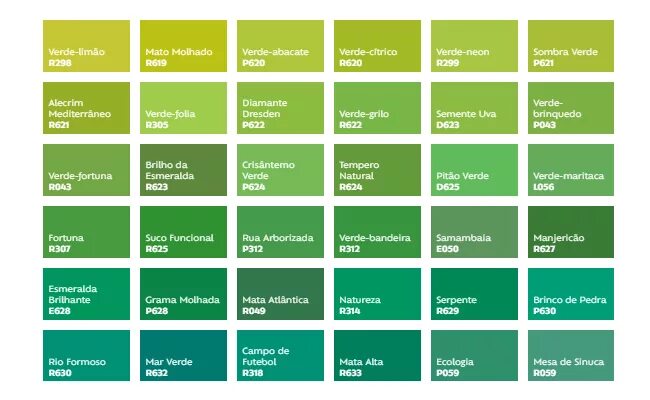The width and height of the screenshot is (650, 400).
Task: Pick the Sombra Verde P621 swatch
Action: pos(571,46)
